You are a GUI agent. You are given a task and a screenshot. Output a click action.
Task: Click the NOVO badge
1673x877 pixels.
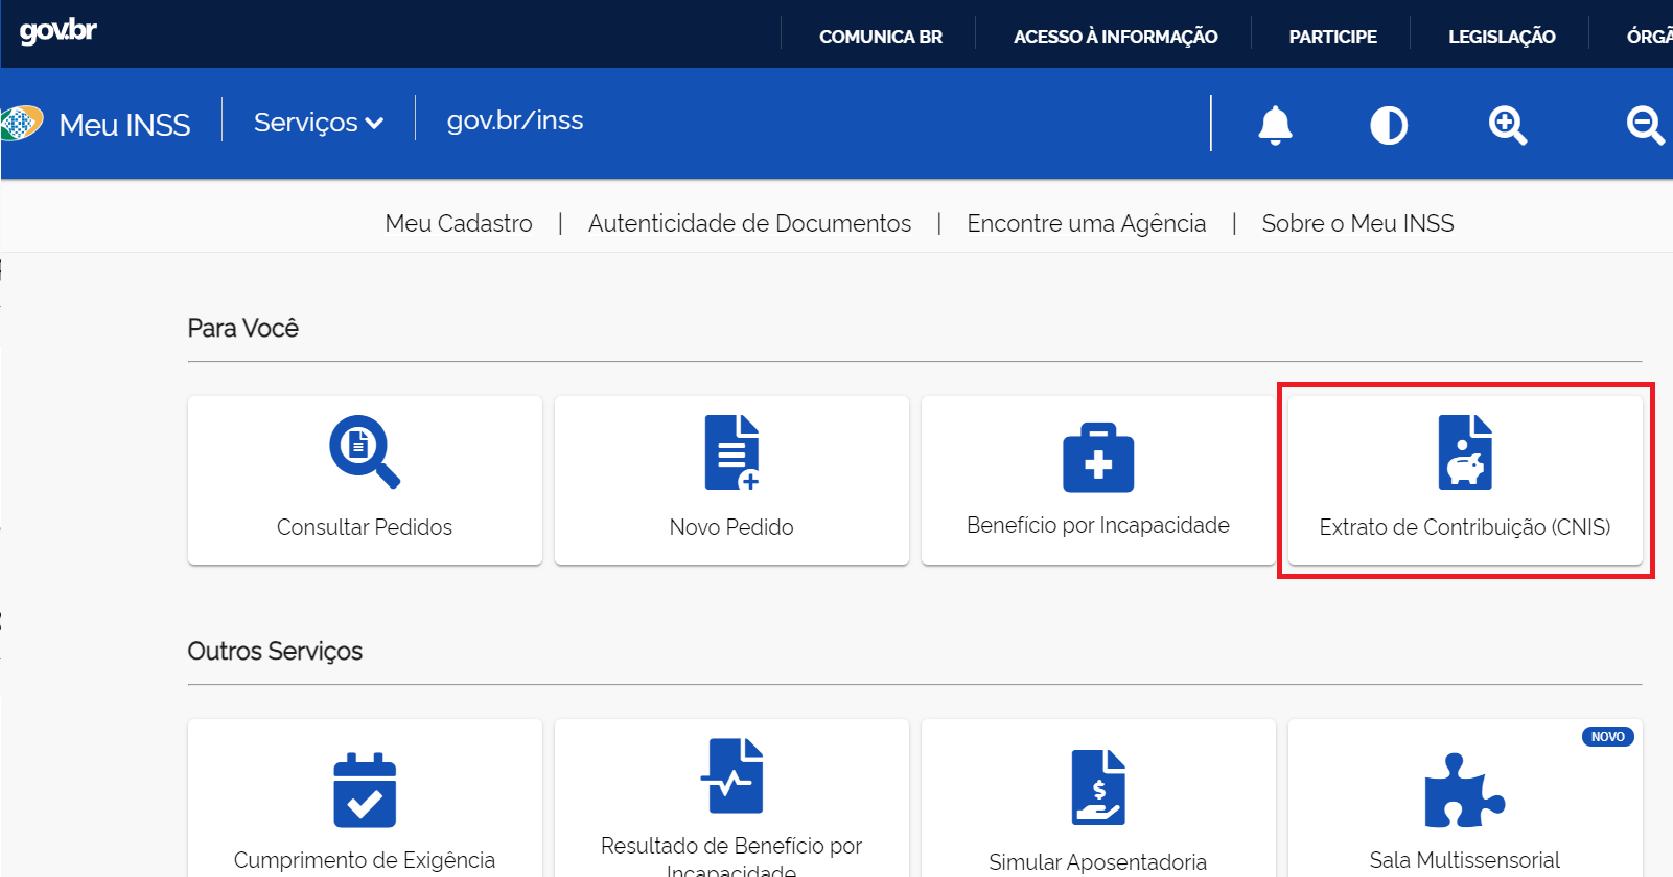(x=1608, y=737)
